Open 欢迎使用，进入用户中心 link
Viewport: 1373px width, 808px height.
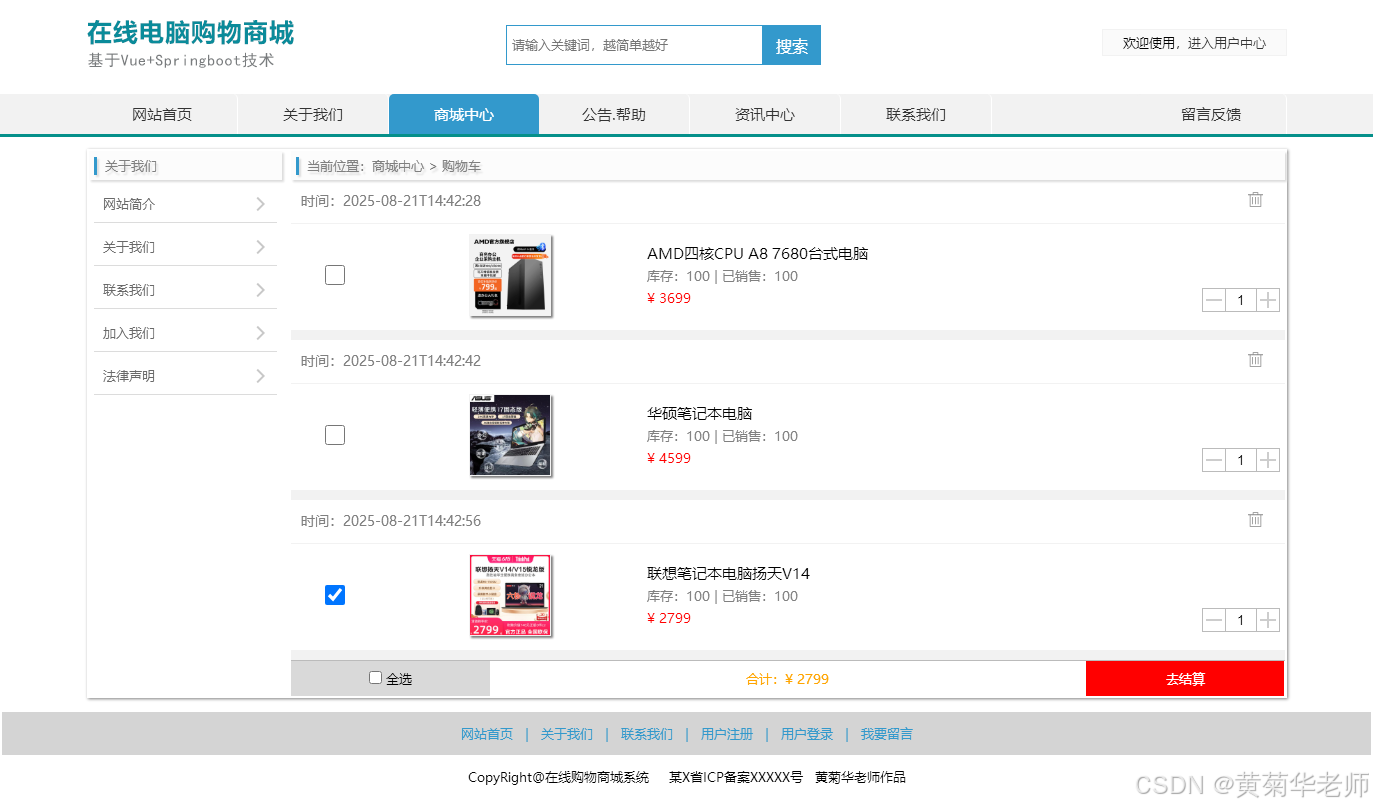pyautogui.click(x=1194, y=43)
